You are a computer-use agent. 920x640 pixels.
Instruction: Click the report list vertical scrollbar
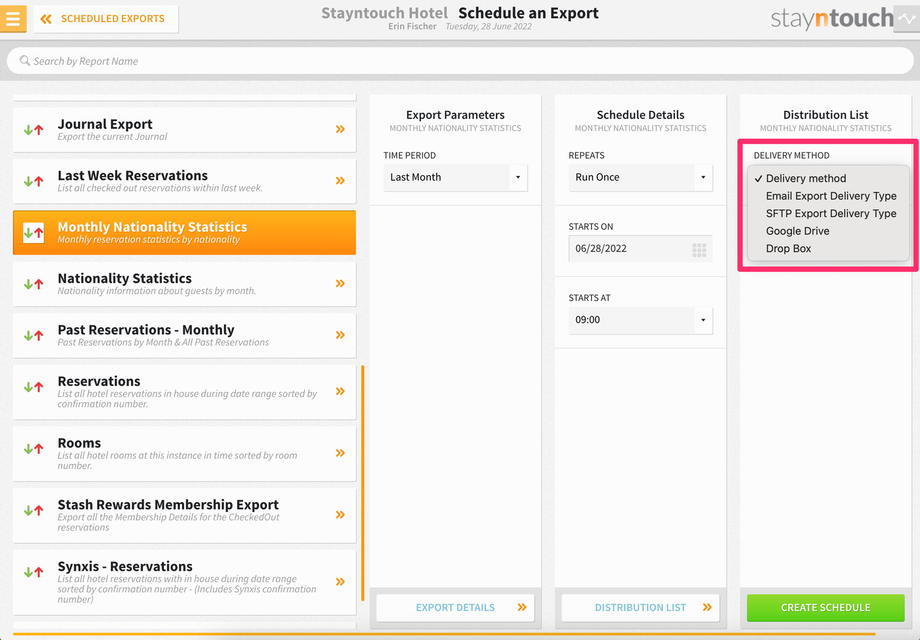(x=363, y=483)
